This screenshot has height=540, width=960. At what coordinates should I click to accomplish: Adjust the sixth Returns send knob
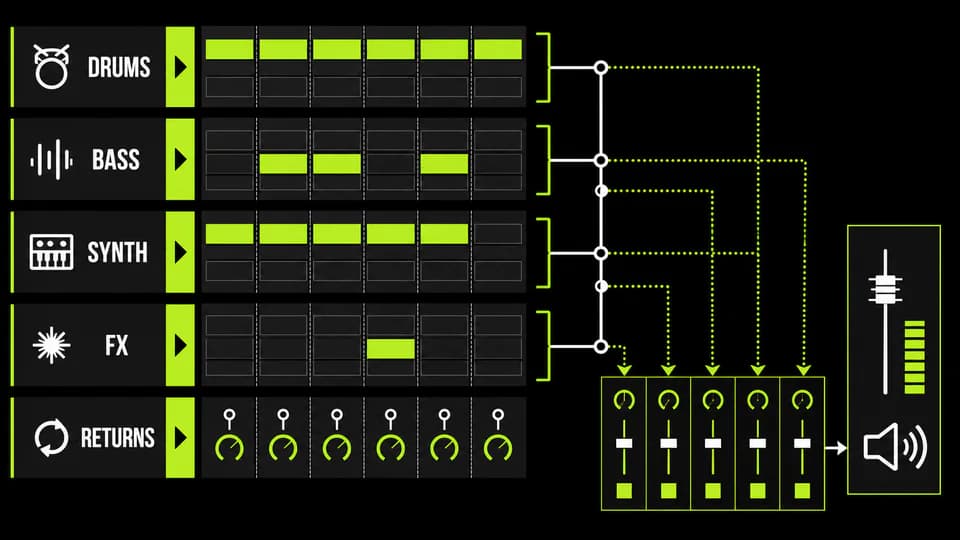coord(498,448)
